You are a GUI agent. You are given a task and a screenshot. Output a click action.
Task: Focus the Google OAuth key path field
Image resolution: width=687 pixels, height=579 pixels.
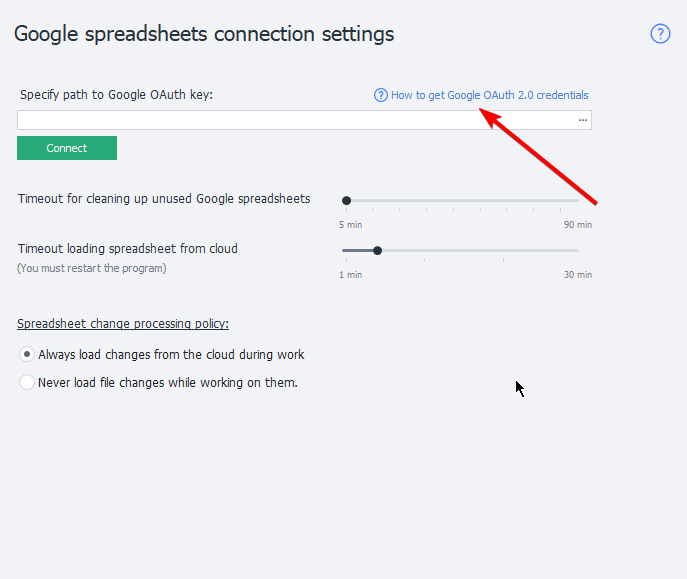(x=296, y=120)
